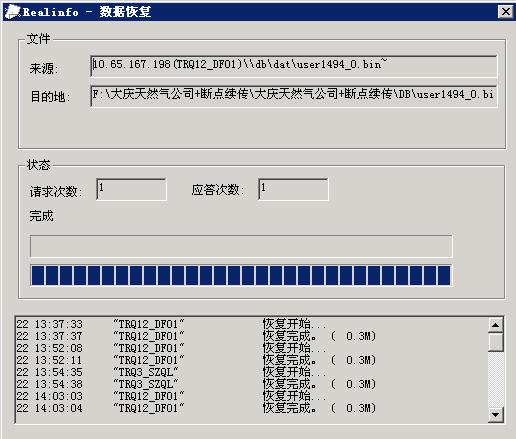
Task: Close the 数据恢复 dialog window
Action: (x=506, y=12)
